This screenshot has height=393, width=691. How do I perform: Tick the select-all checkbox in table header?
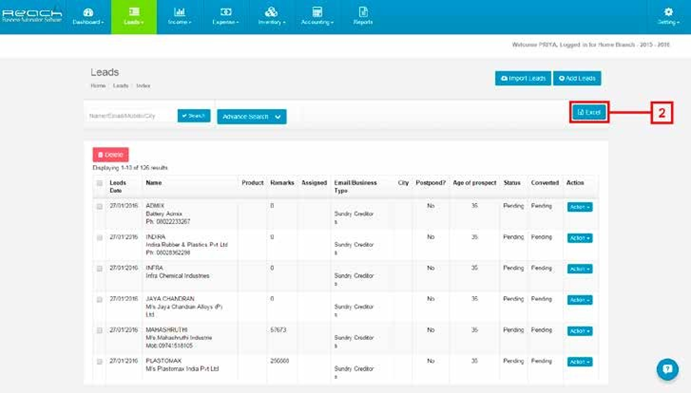tap(100, 183)
